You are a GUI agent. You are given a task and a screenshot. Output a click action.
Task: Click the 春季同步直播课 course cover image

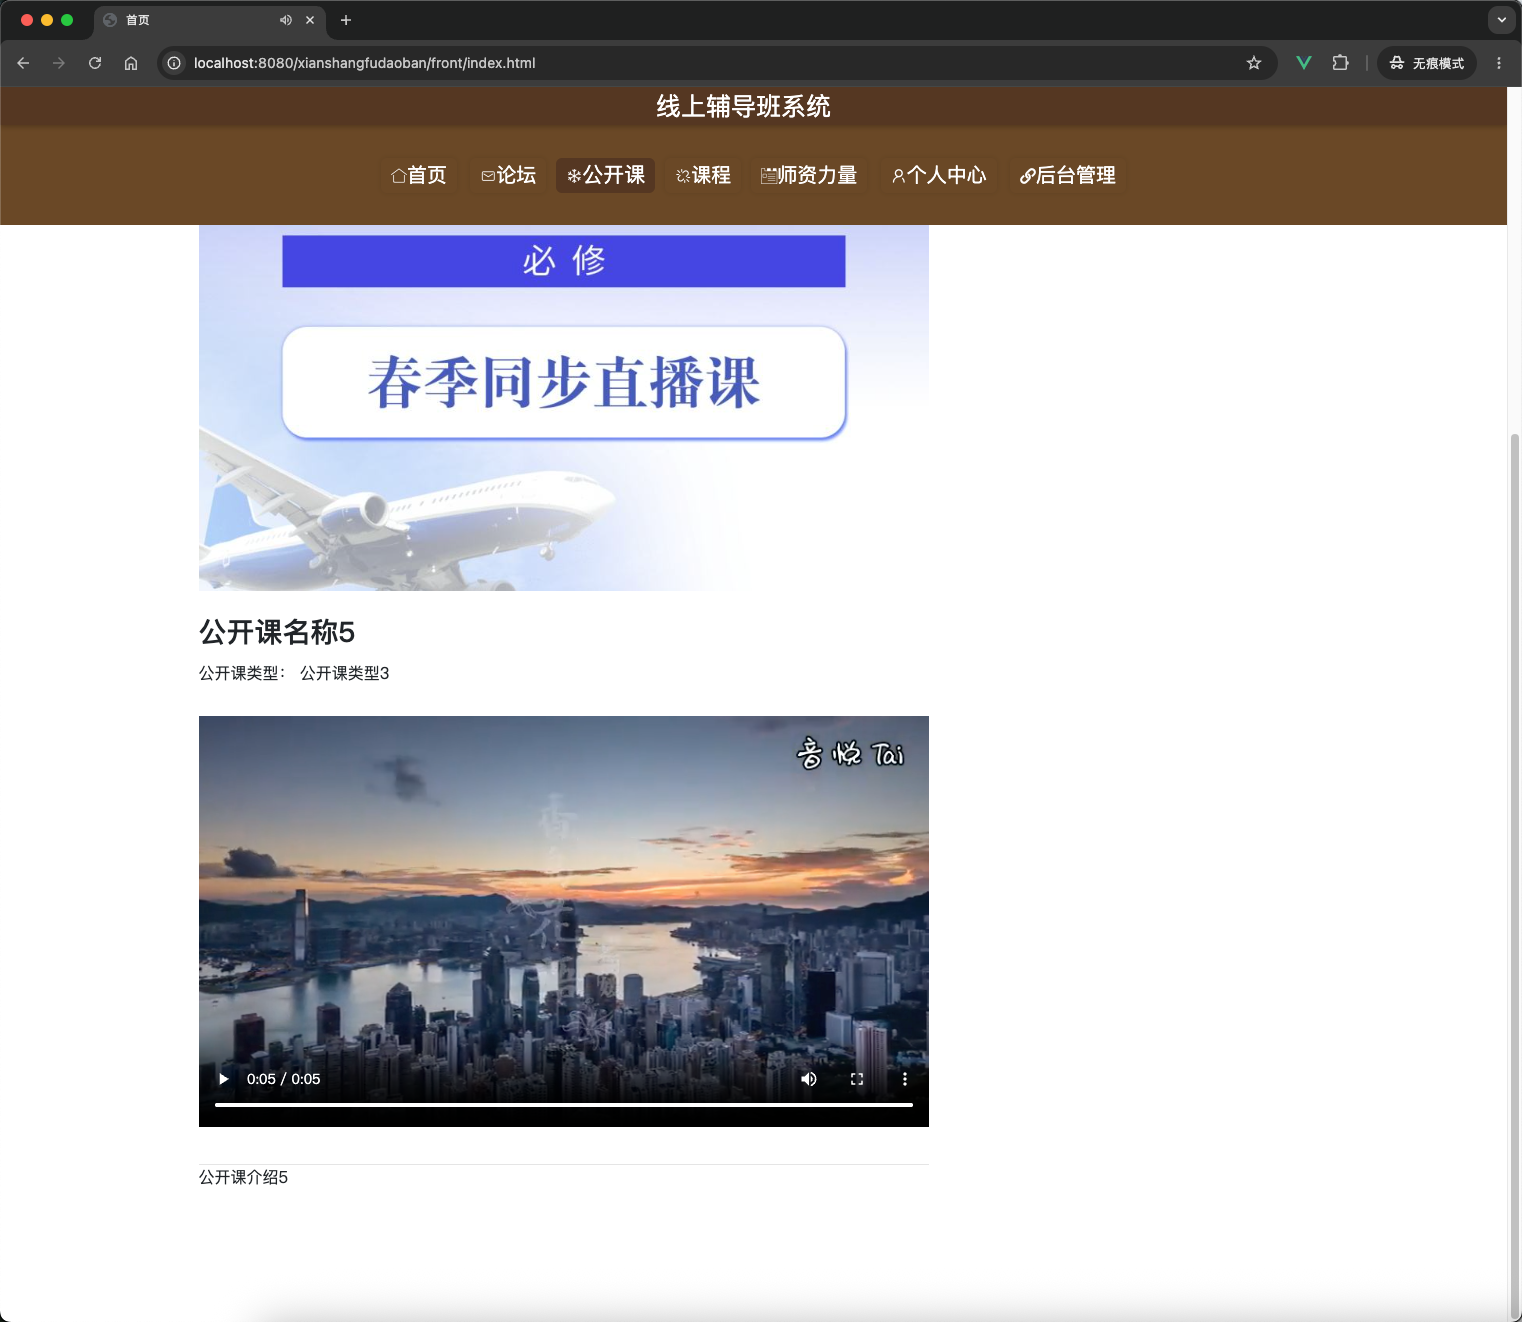point(564,408)
